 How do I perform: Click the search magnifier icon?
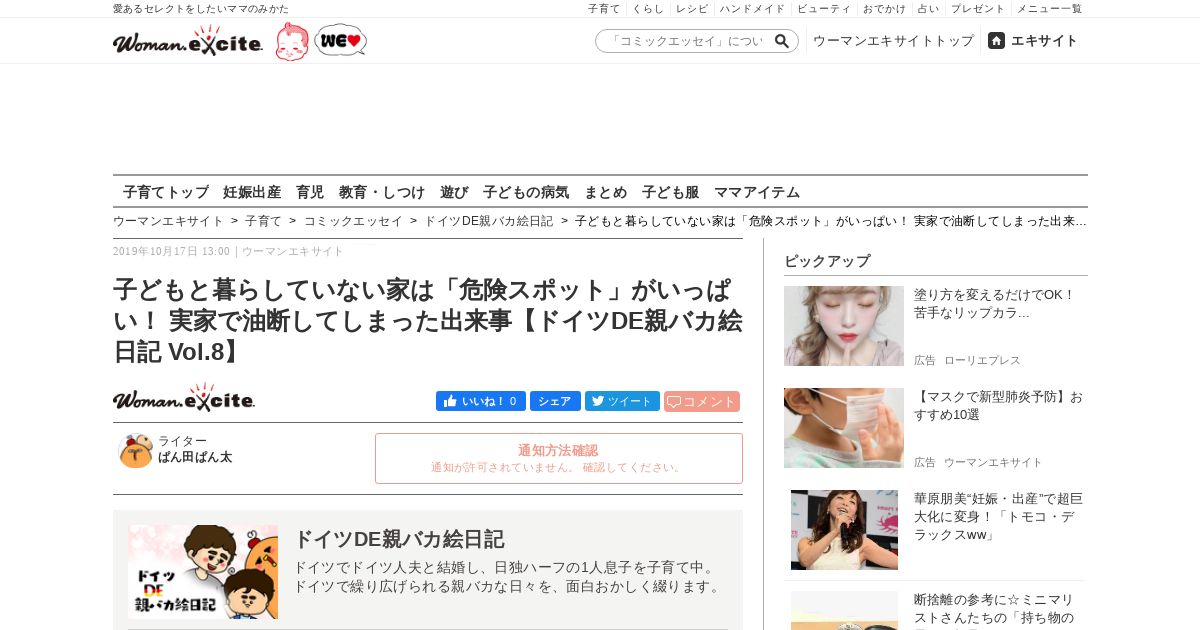point(782,41)
